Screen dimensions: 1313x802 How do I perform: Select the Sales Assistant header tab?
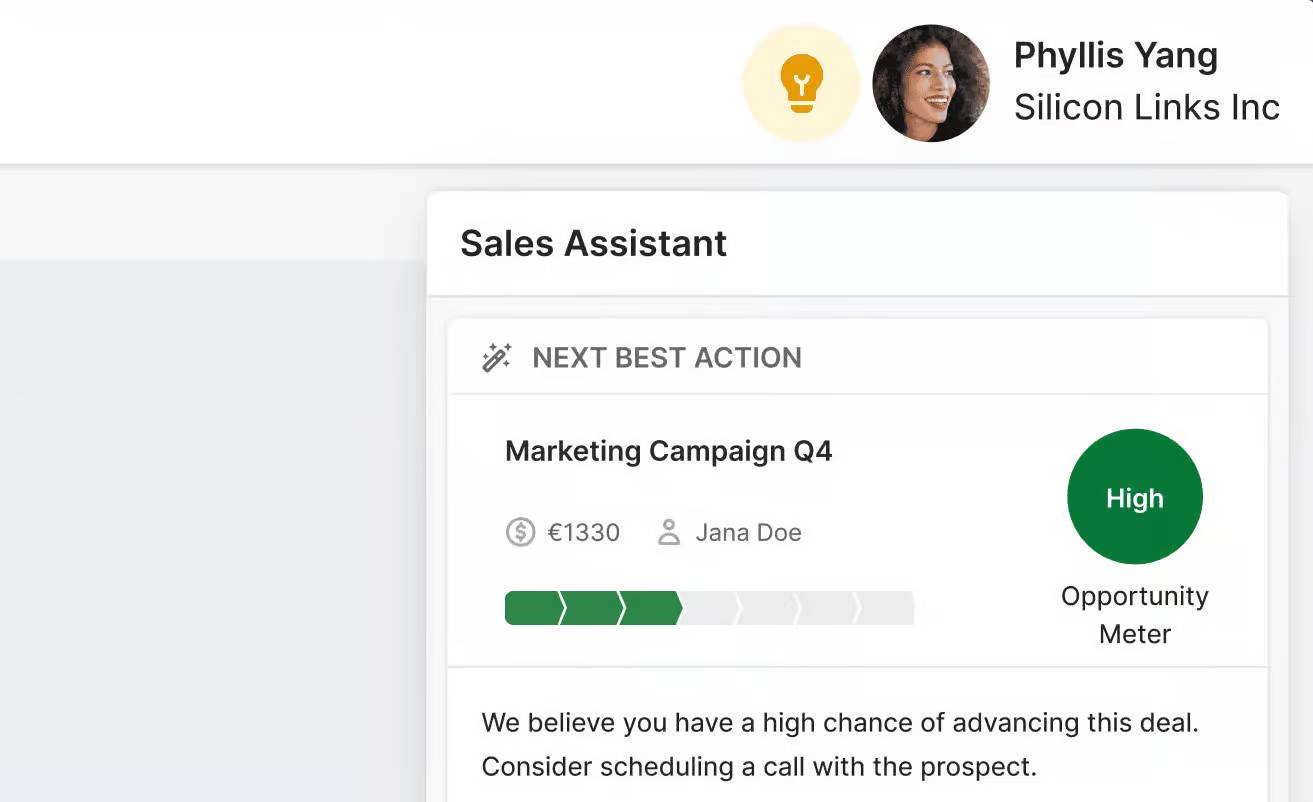click(593, 243)
